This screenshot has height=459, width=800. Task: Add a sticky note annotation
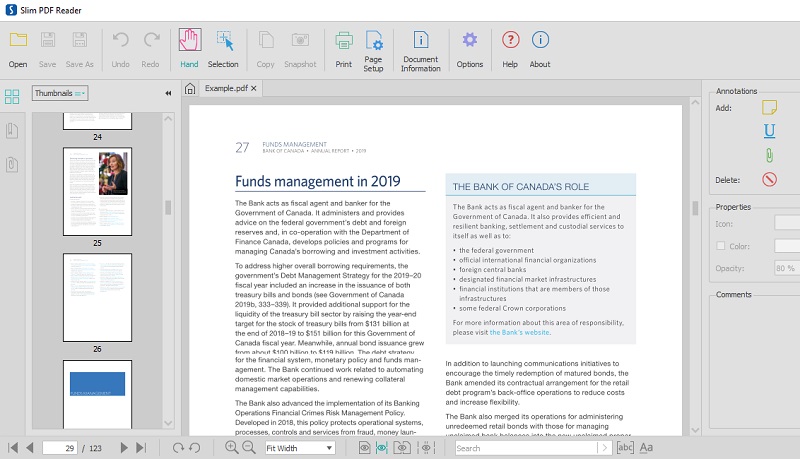[x=769, y=108]
